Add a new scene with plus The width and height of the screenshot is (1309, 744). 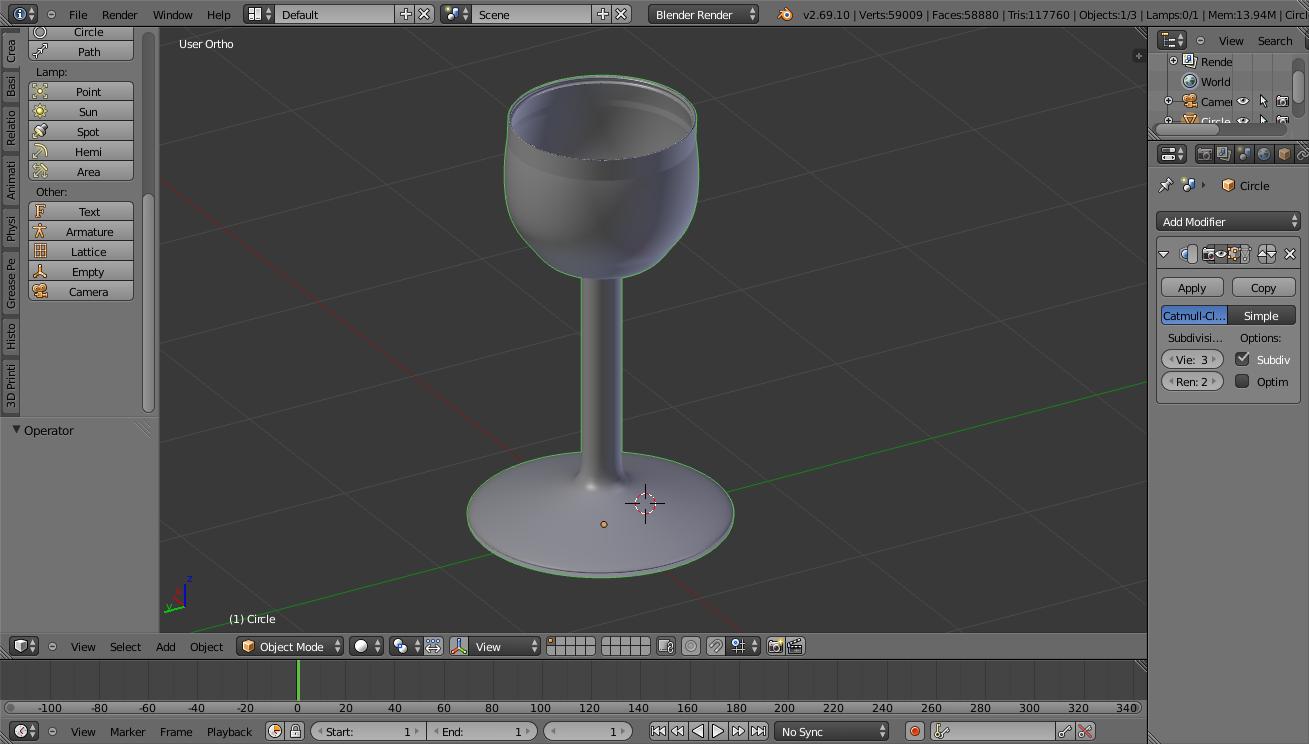(602, 15)
